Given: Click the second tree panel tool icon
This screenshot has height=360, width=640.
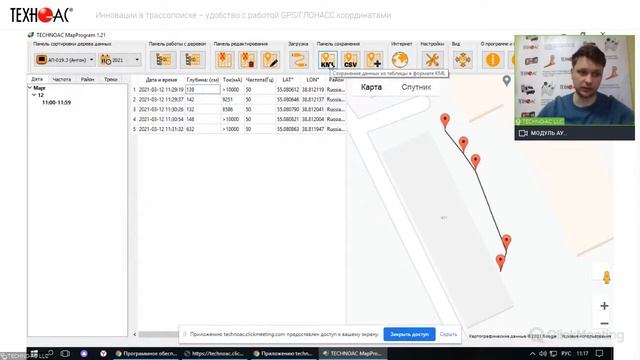Looking at the screenshot, I should [x=193, y=60].
